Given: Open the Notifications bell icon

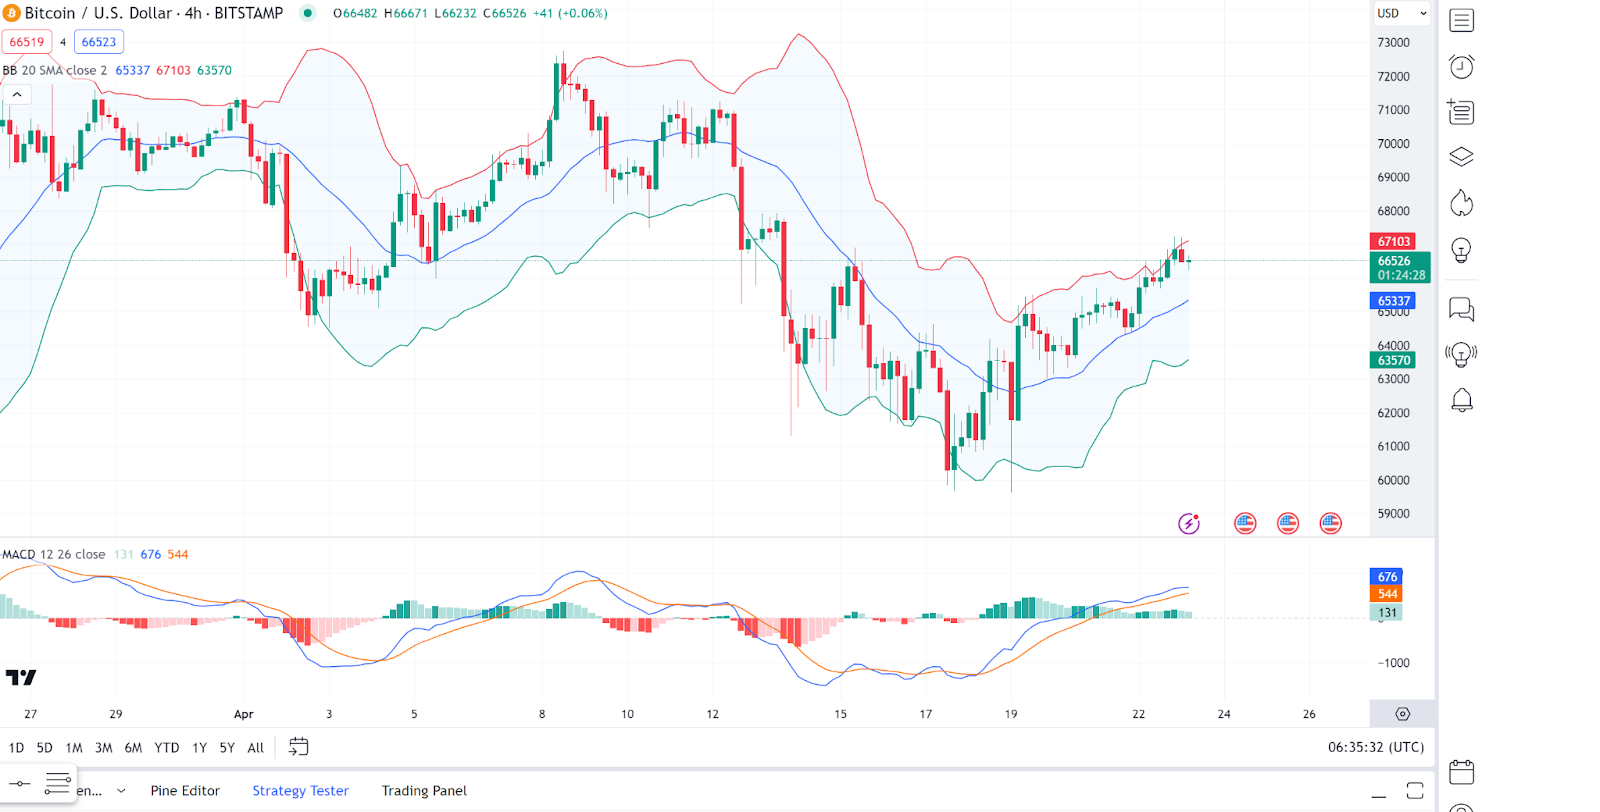Looking at the screenshot, I should coord(1461,400).
